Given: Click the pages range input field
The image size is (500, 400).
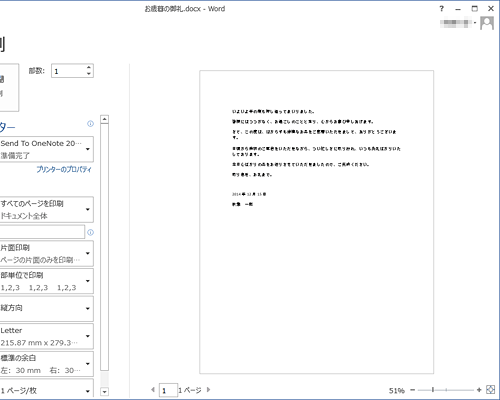Looking at the screenshot, I should point(42,232).
